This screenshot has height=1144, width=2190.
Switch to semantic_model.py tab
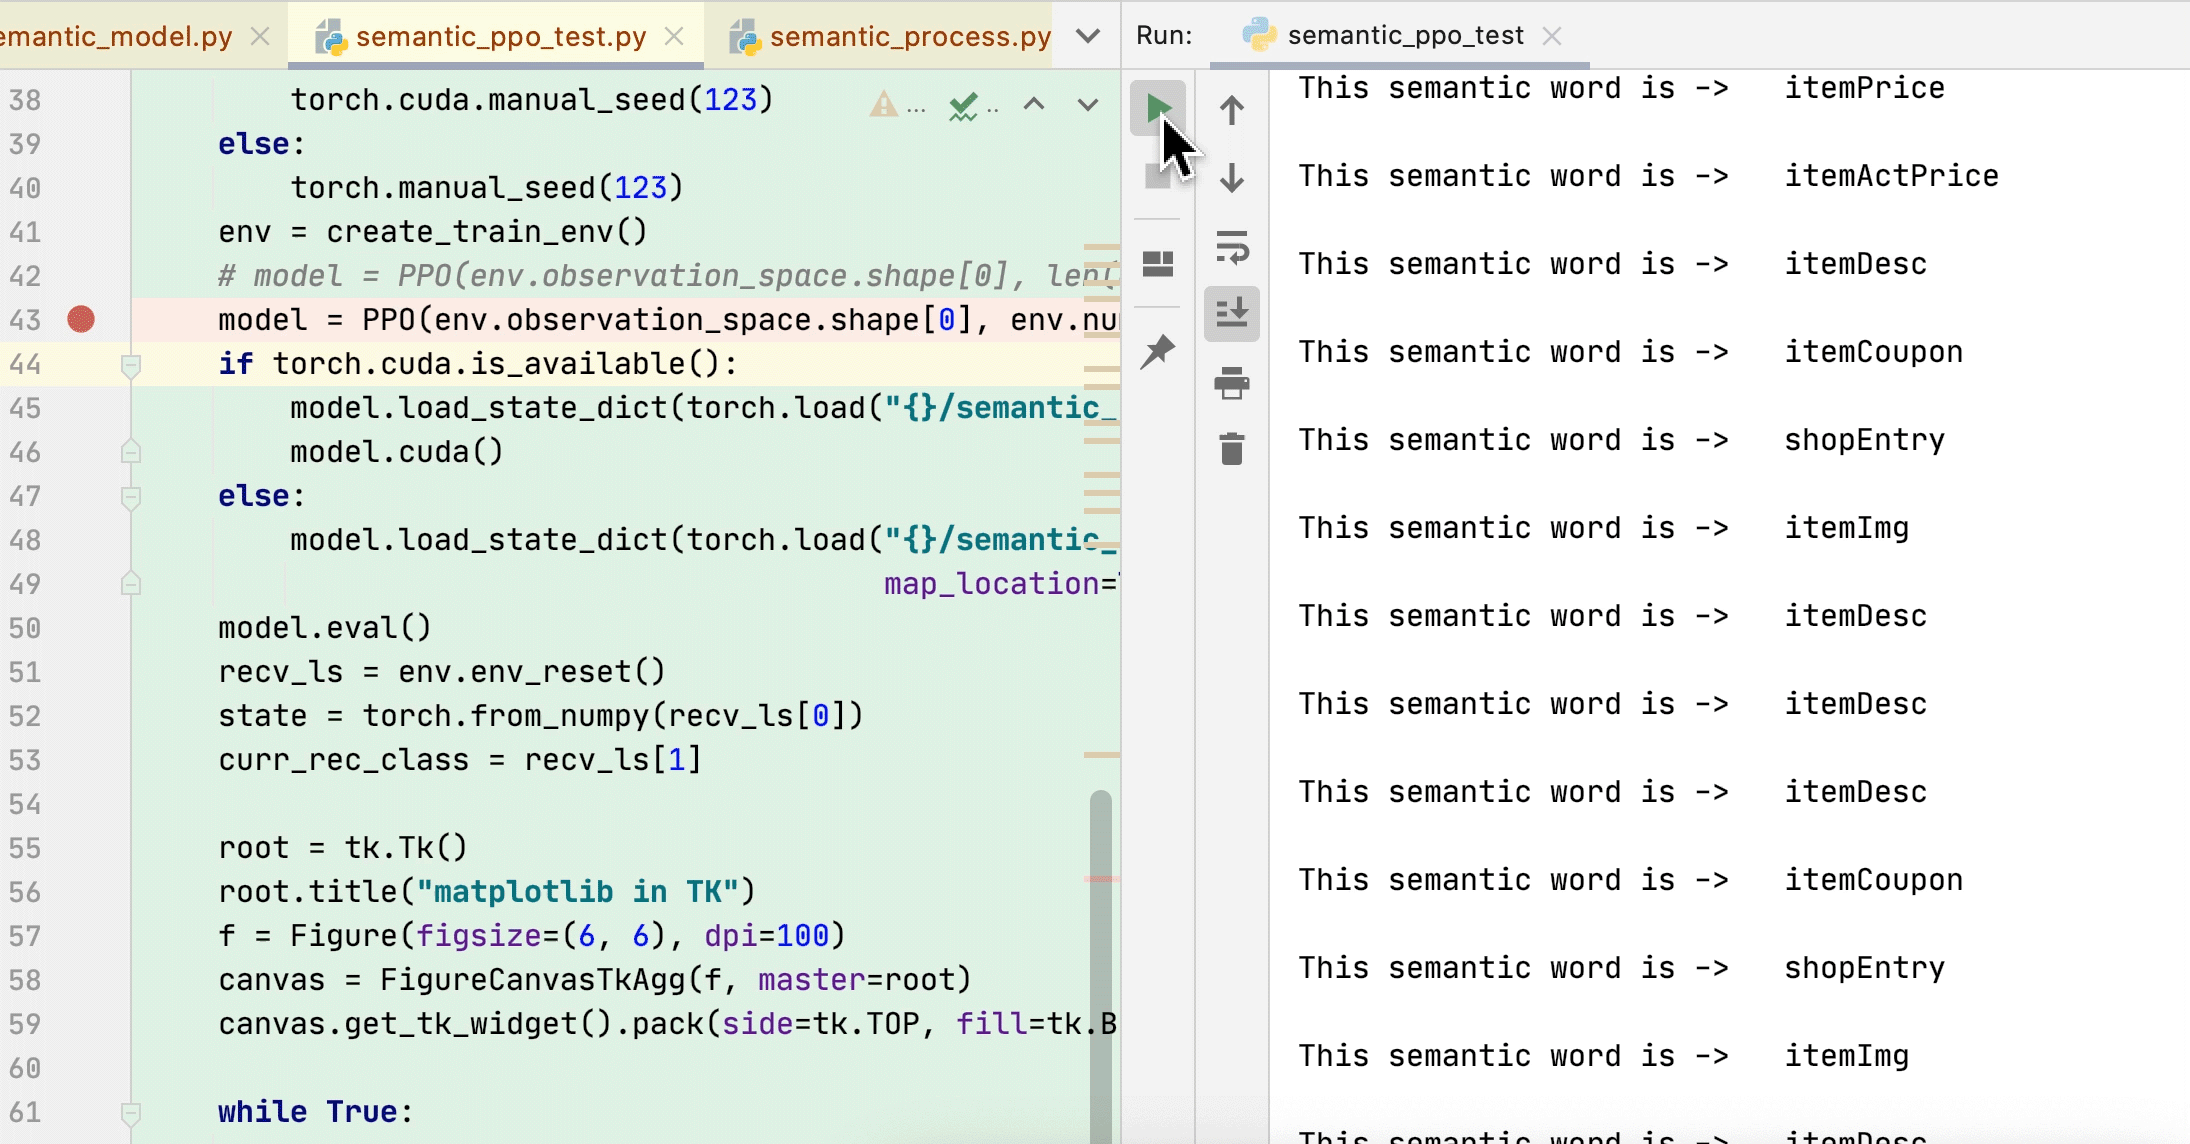(x=116, y=36)
